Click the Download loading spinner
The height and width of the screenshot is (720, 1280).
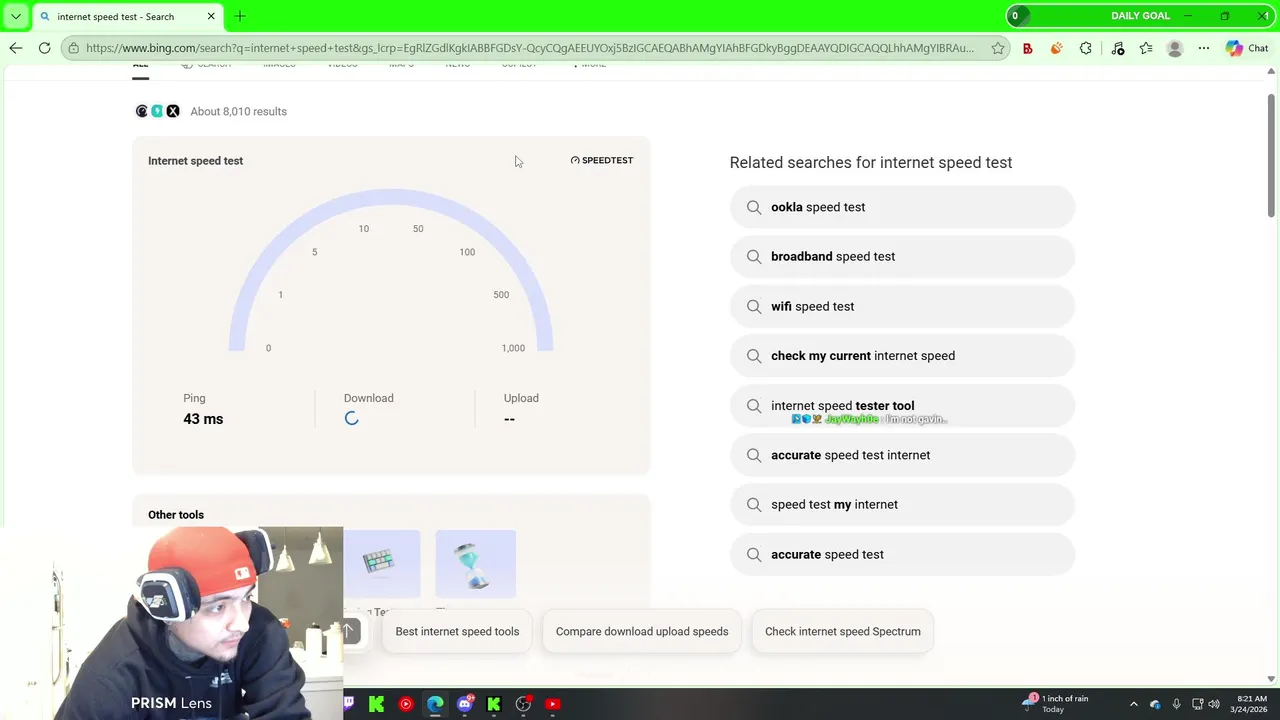[x=351, y=418]
